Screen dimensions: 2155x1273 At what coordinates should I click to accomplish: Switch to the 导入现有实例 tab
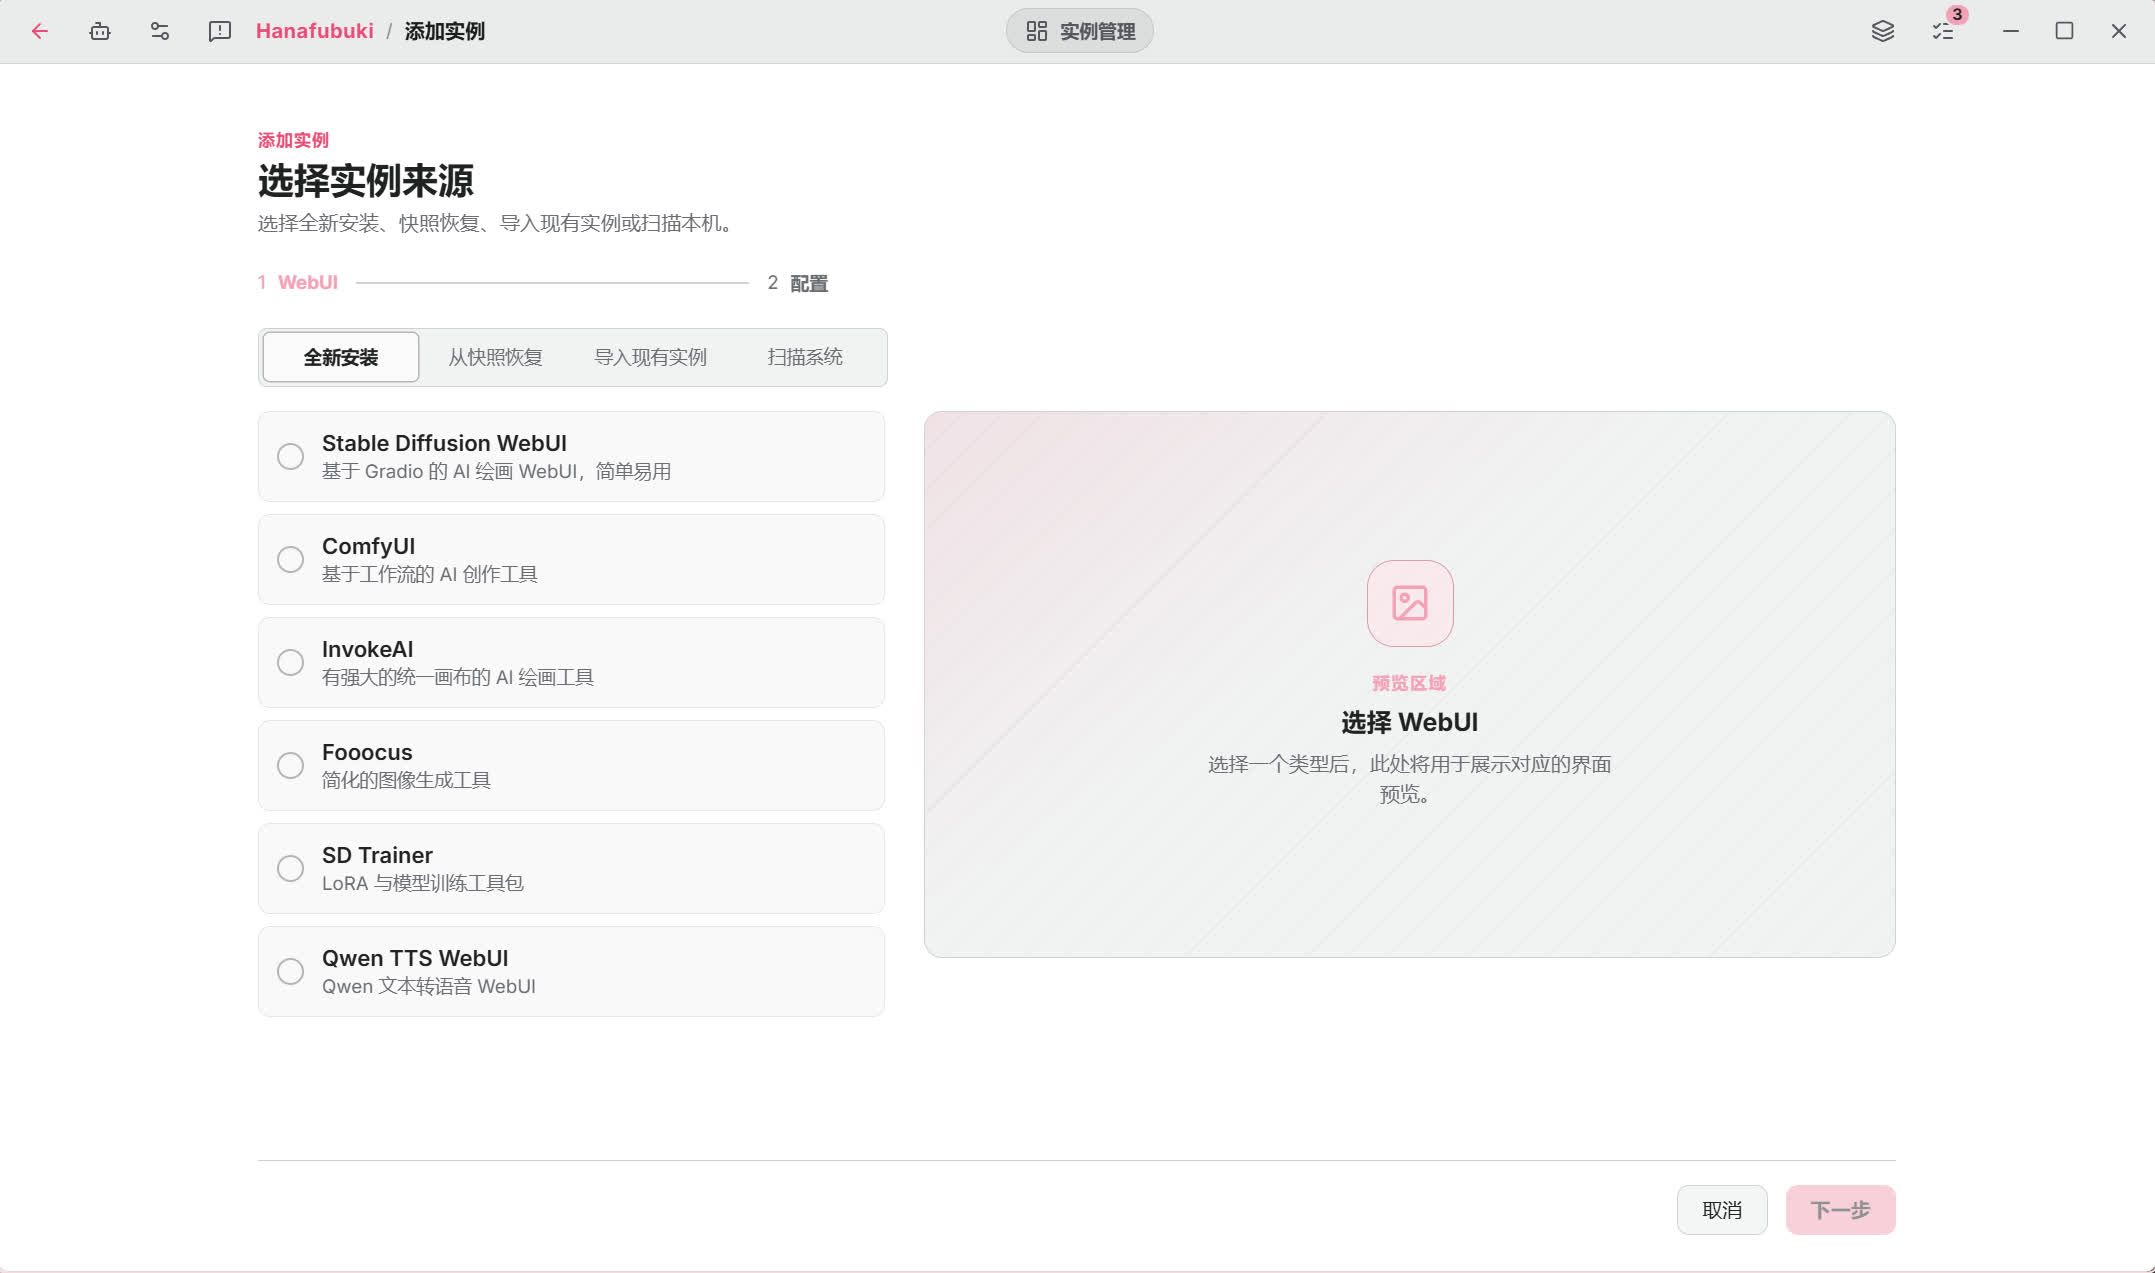pyautogui.click(x=650, y=357)
